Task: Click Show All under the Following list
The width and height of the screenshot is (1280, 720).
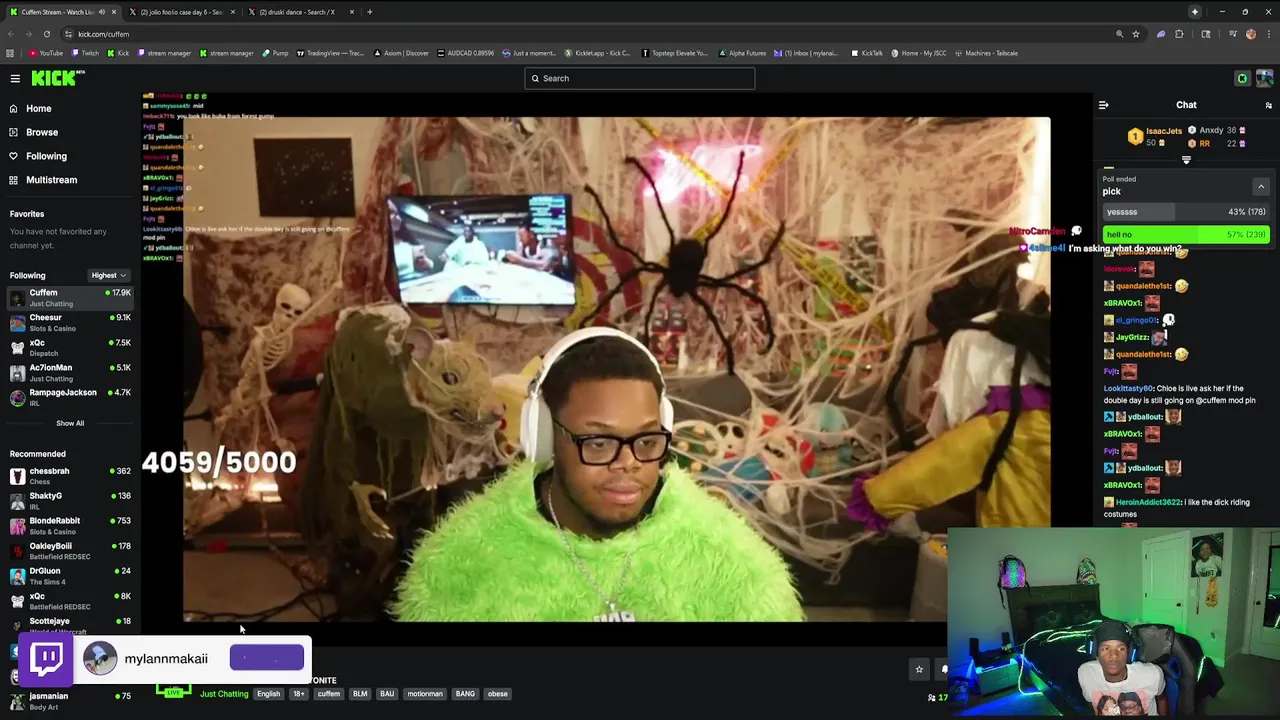Action: pyautogui.click(x=70, y=423)
